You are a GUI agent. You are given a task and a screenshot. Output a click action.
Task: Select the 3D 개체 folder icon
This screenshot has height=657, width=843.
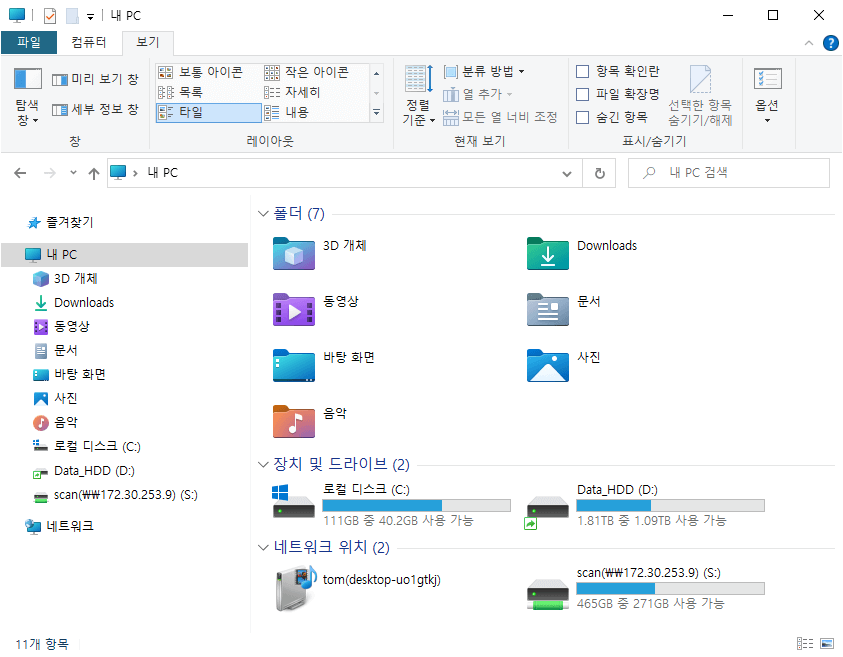tap(294, 253)
